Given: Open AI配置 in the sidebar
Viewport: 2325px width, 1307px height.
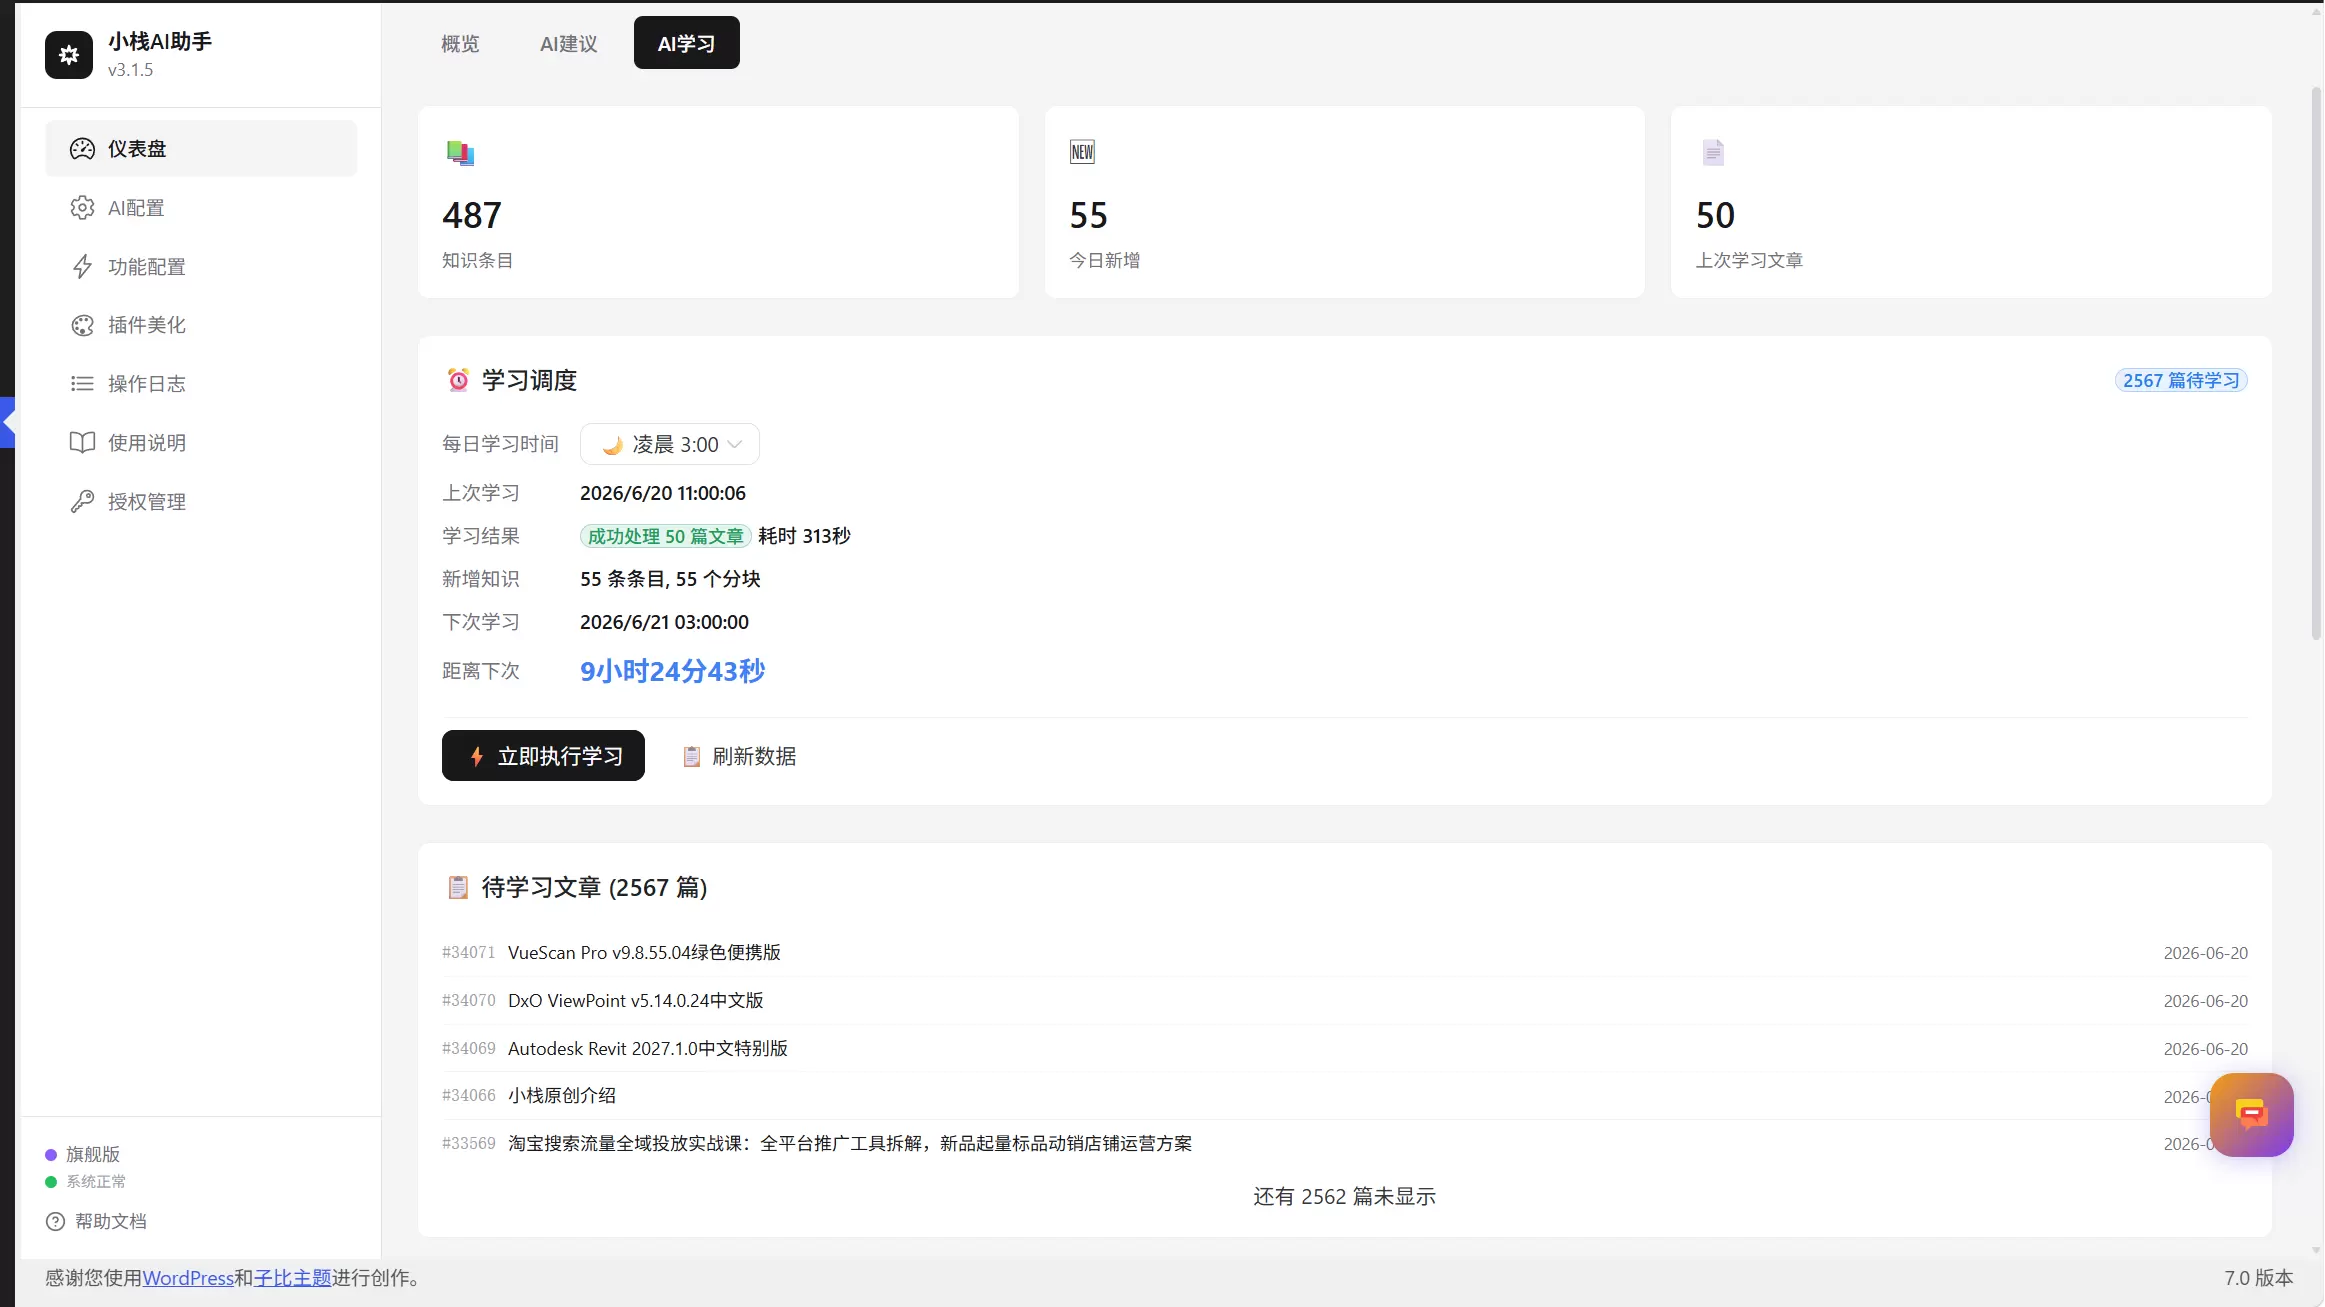Looking at the screenshot, I should pyautogui.click(x=201, y=208).
